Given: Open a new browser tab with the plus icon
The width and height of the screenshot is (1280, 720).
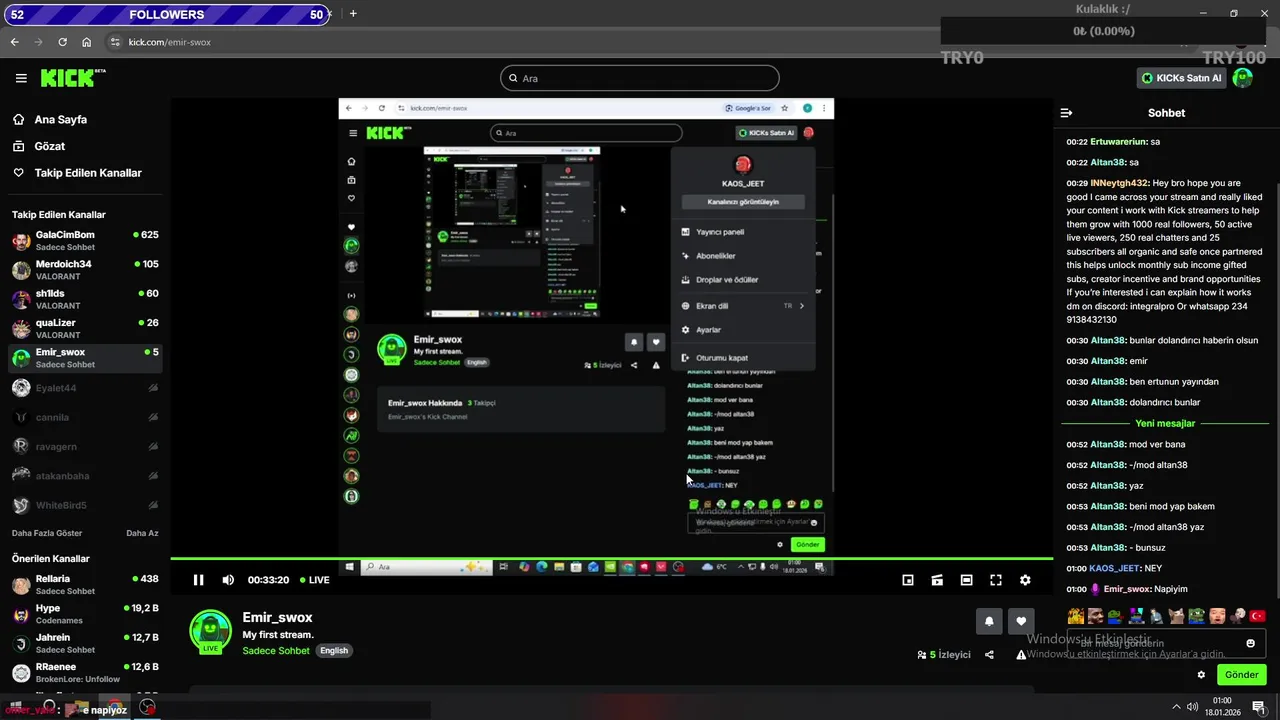Looking at the screenshot, I should click(x=353, y=14).
